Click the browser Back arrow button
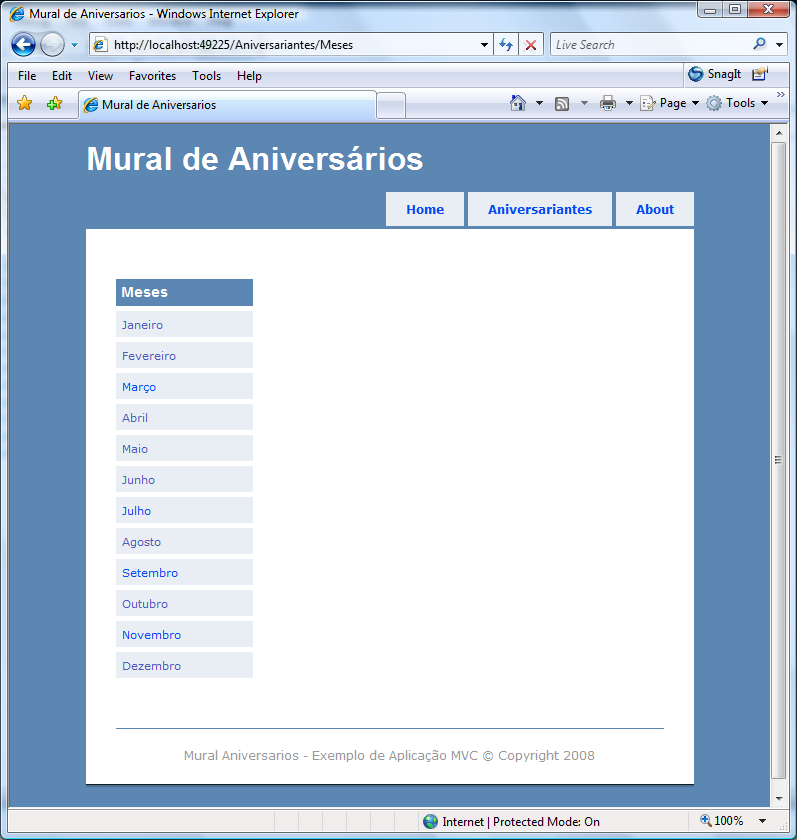The width and height of the screenshot is (797, 840). pos(23,45)
